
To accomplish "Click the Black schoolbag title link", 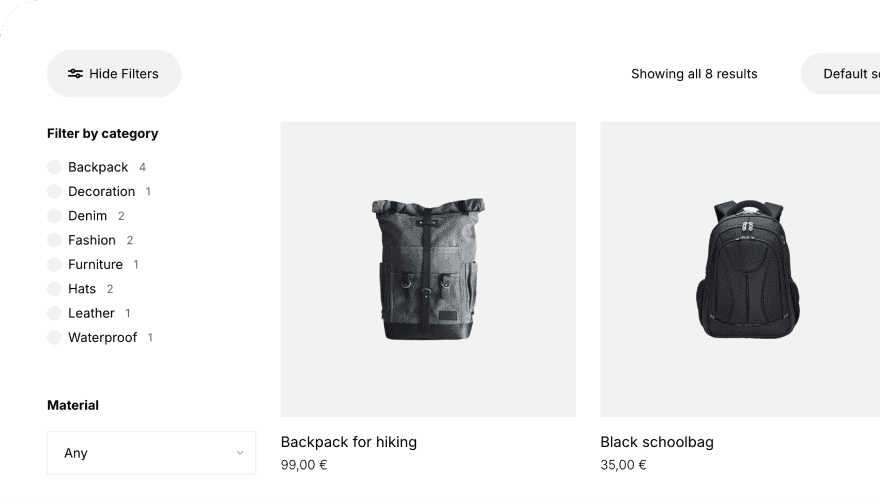I will [x=657, y=442].
